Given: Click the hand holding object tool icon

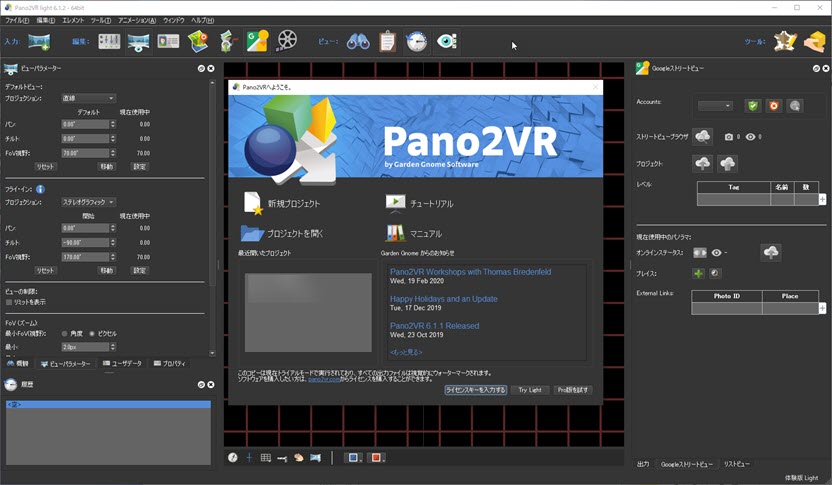Looking at the screenshot, I should (x=815, y=42).
